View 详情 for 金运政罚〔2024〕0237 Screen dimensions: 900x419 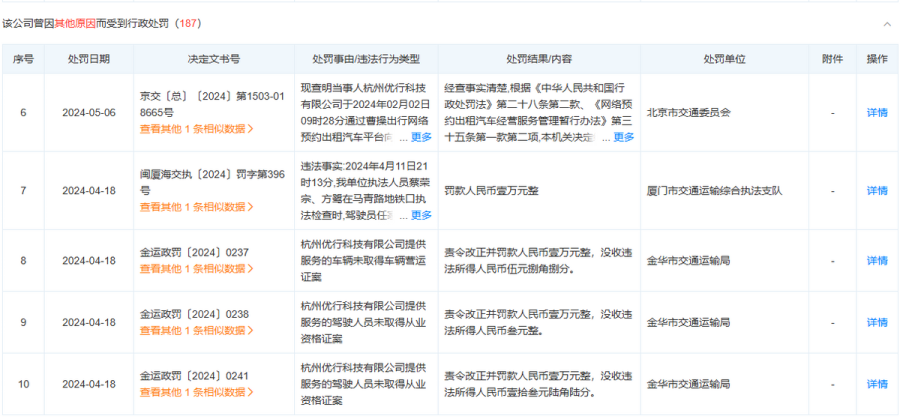point(876,260)
